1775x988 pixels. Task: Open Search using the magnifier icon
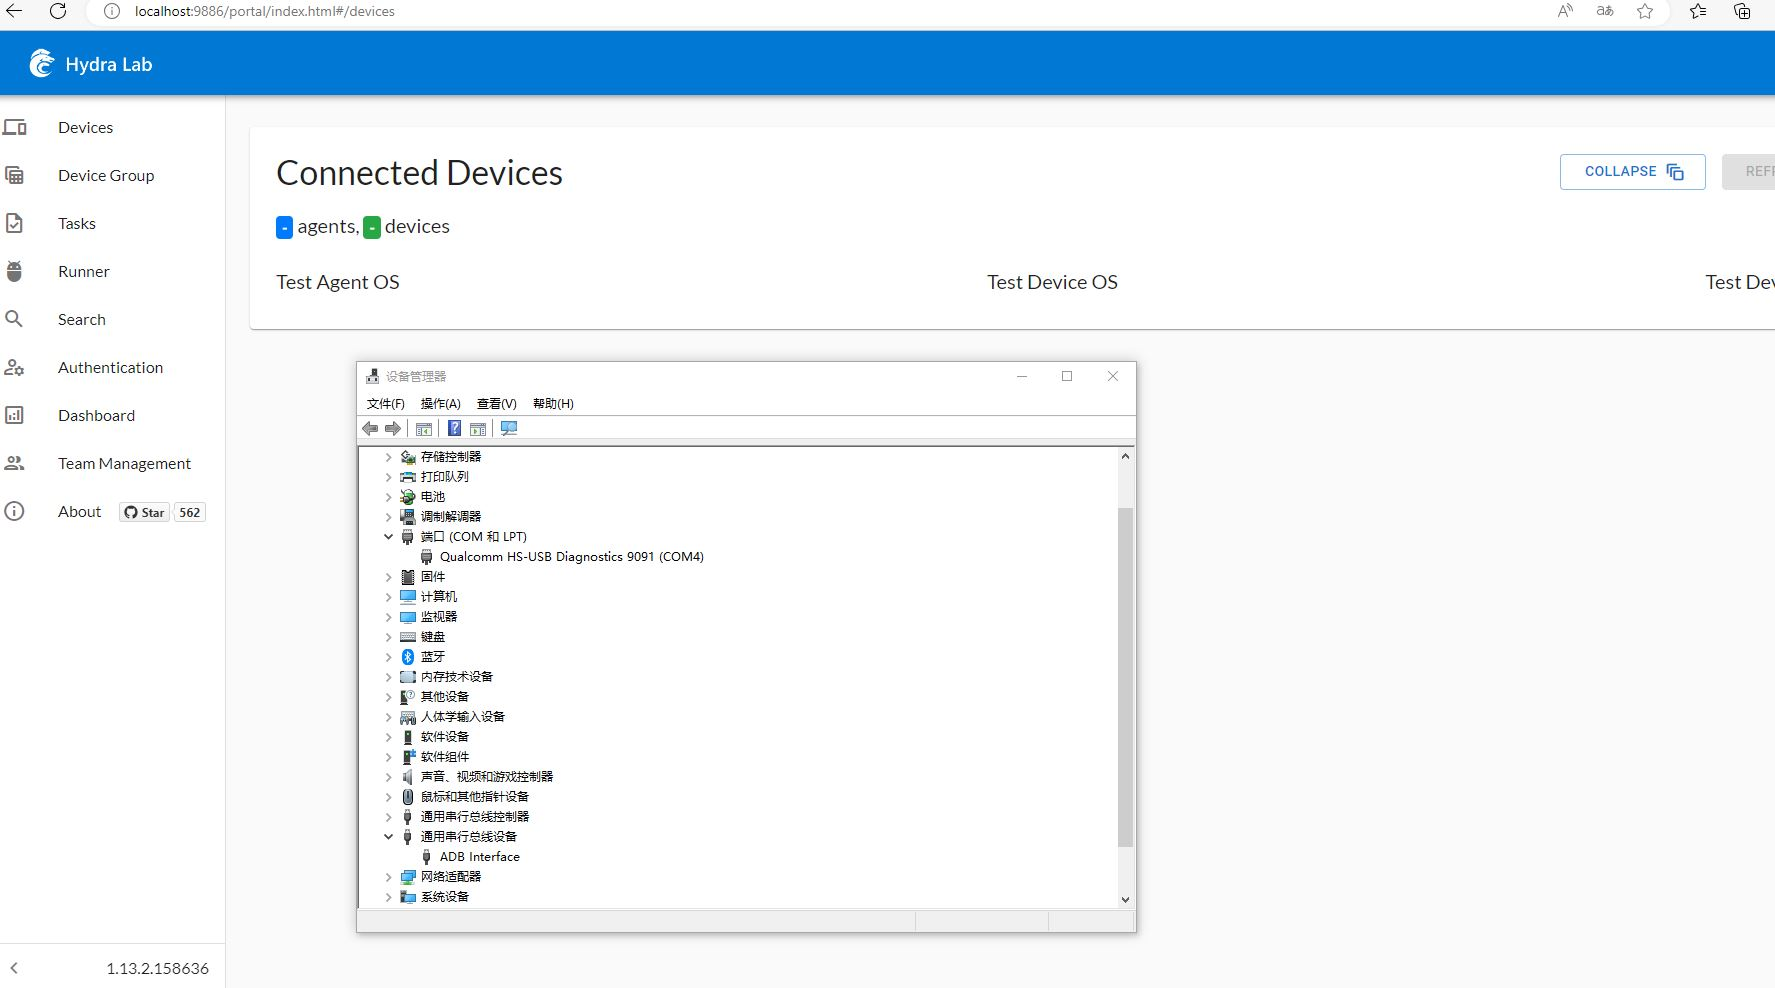tap(15, 319)
